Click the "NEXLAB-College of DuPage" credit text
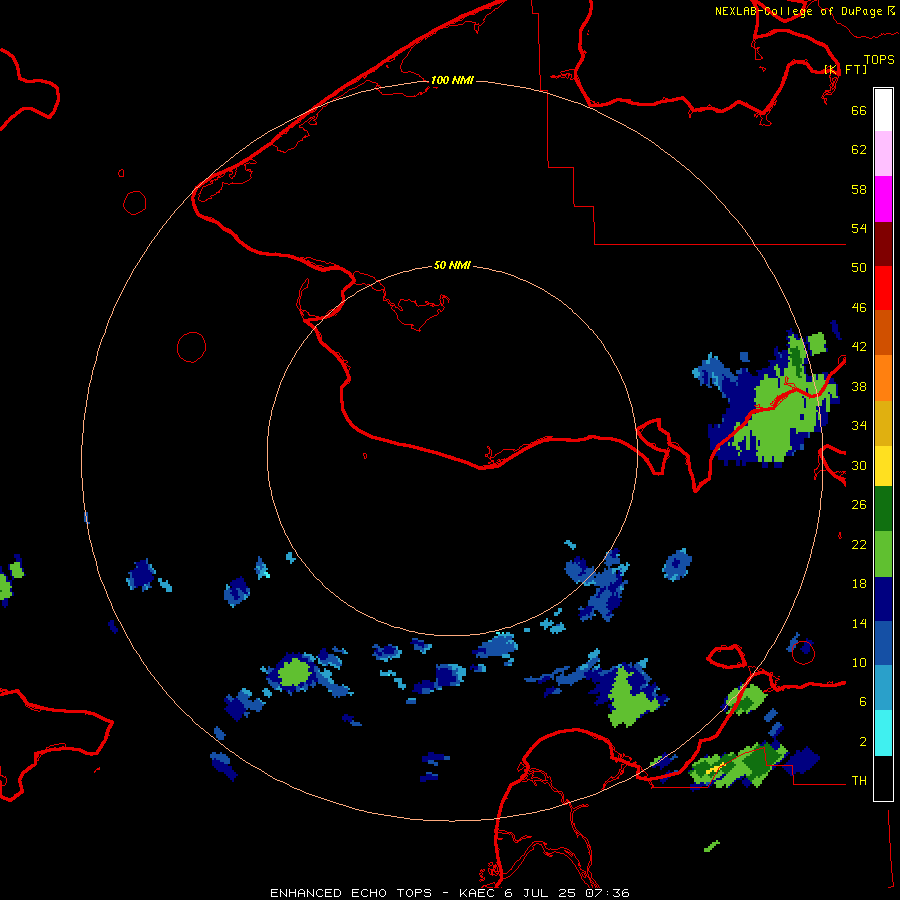The width and height of the screenshot is (900, 900). [x=800, y=11]
